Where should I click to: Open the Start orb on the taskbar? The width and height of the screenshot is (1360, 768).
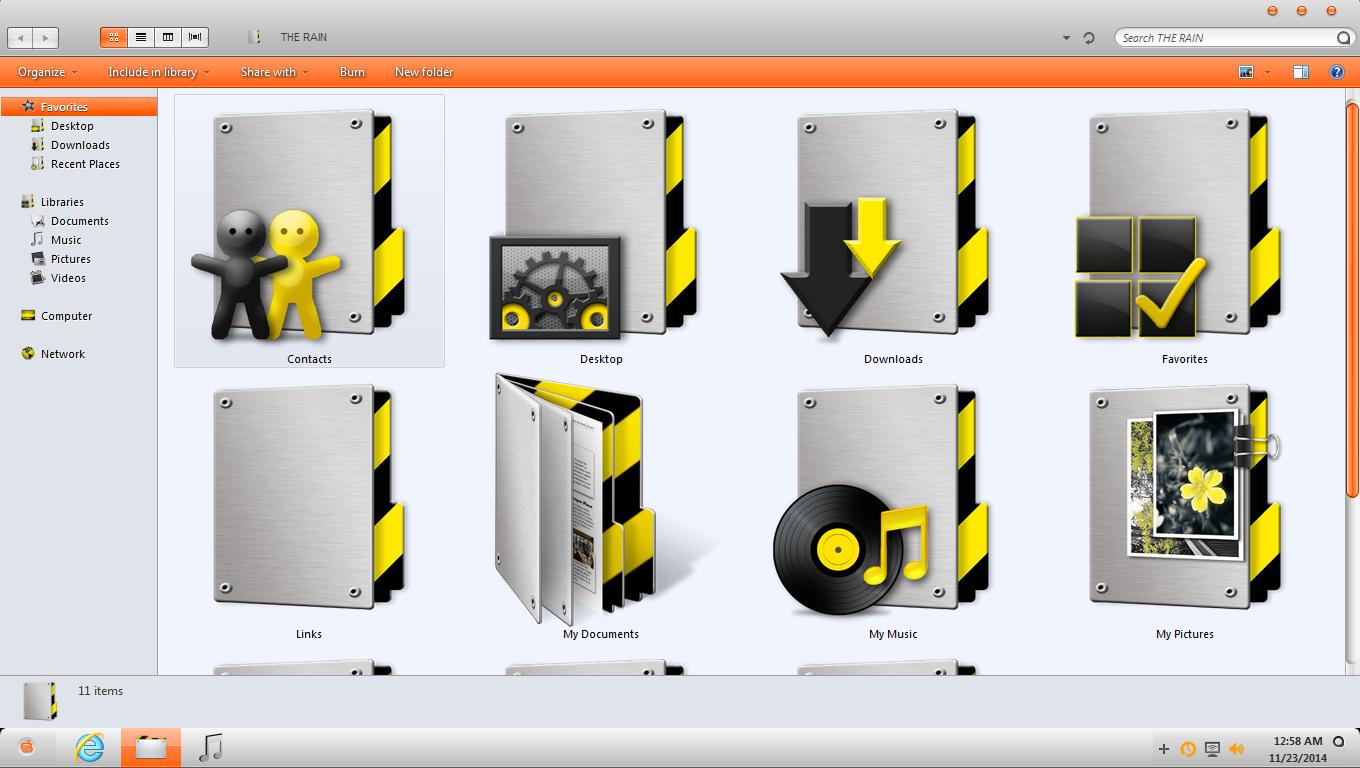click(27, 748)
